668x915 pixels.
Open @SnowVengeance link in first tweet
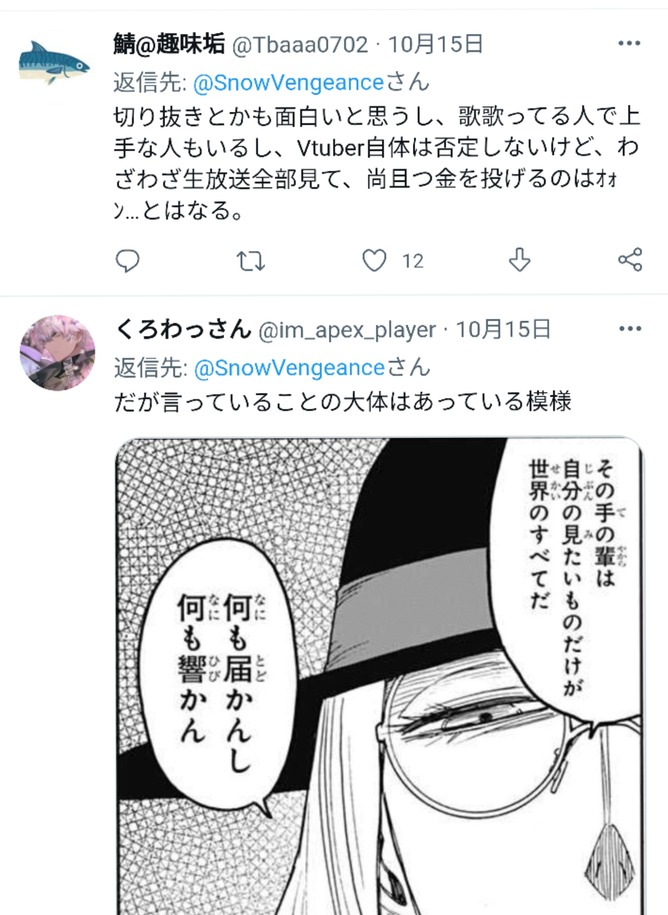coord(288,82)
